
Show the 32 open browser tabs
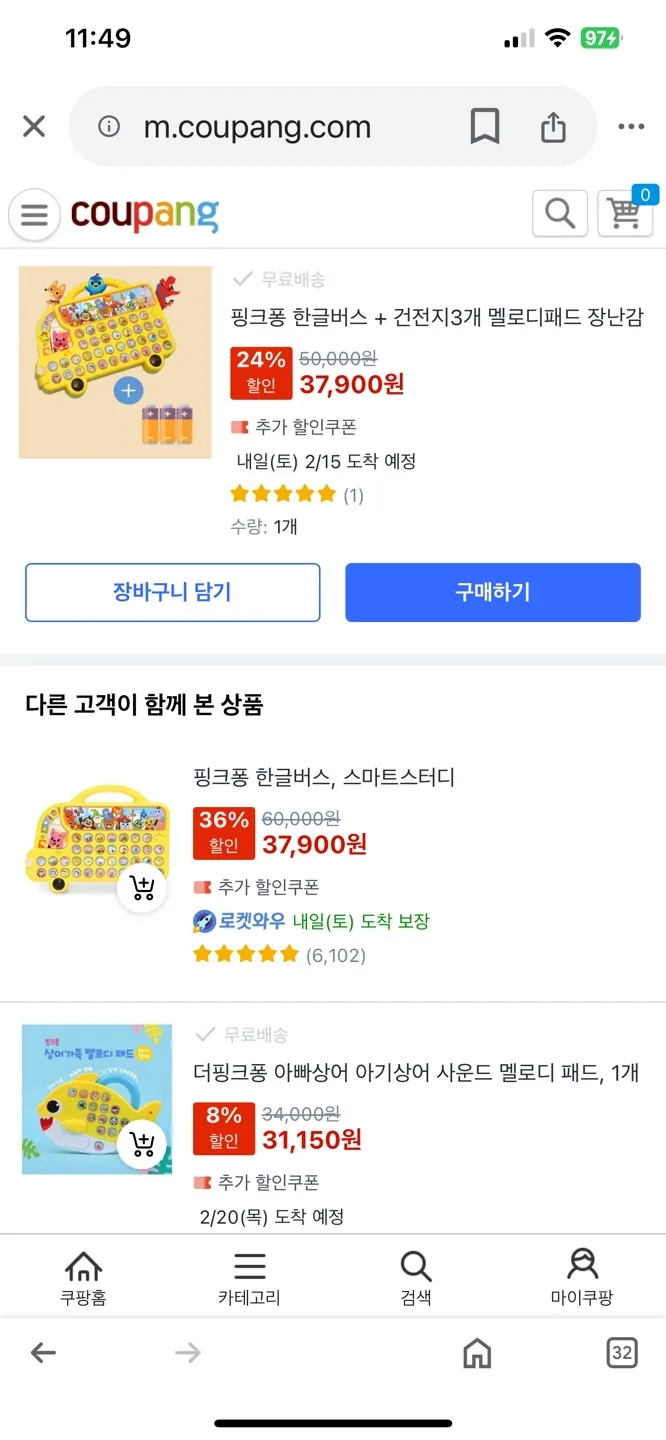pyautogui.click(x=622, y=1353)
